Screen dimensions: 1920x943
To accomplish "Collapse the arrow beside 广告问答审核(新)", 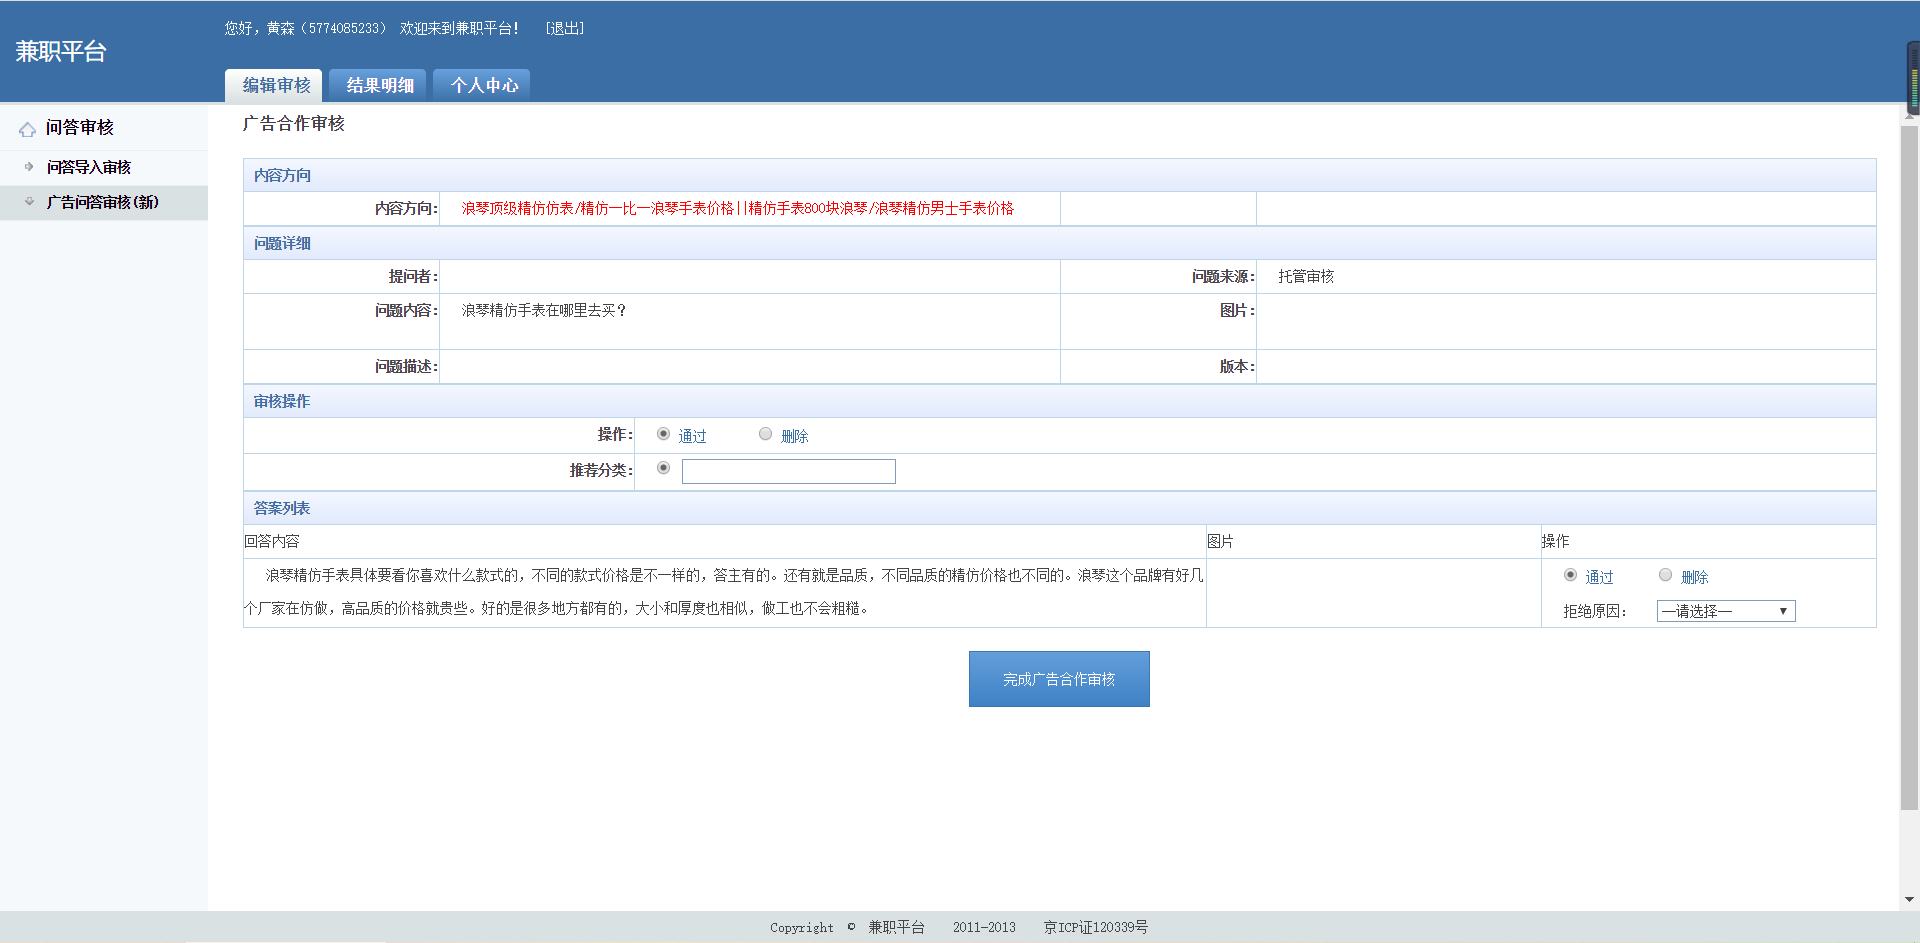I will [29, 202].
